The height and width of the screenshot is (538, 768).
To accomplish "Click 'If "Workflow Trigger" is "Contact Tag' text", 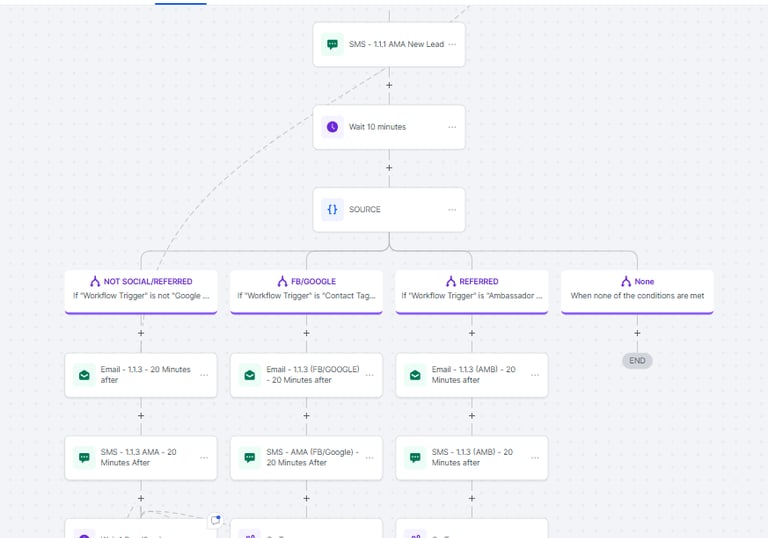I will 306,295.
